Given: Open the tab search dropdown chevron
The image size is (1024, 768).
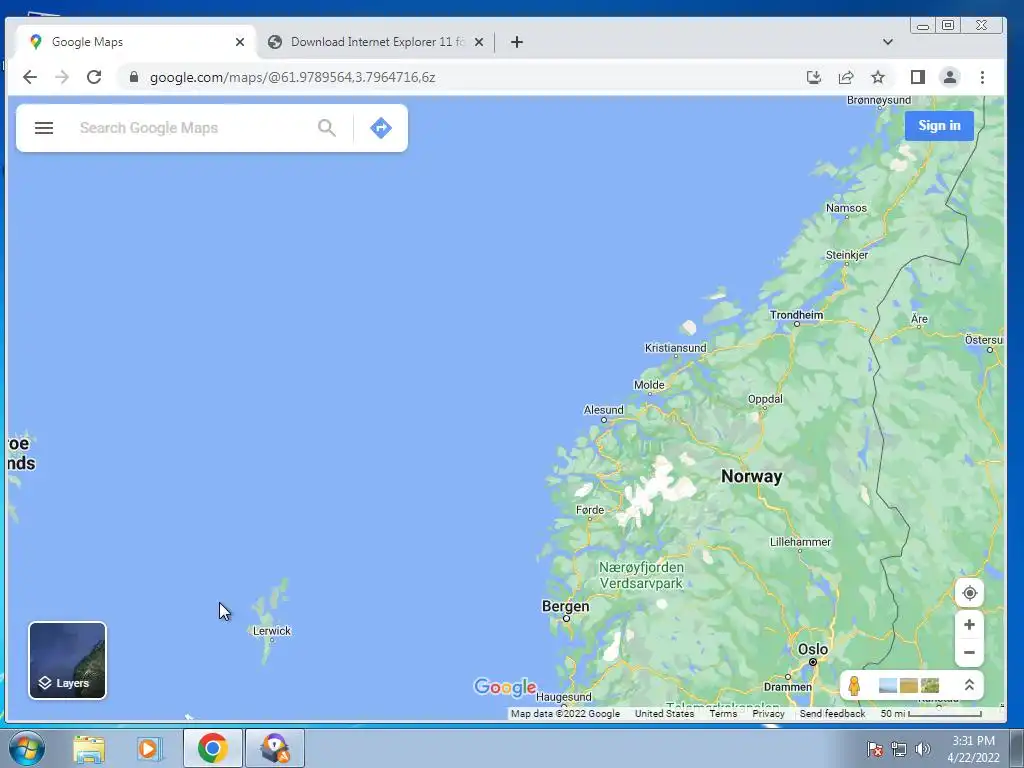Looking at the screenshot, I should [888, 42].
